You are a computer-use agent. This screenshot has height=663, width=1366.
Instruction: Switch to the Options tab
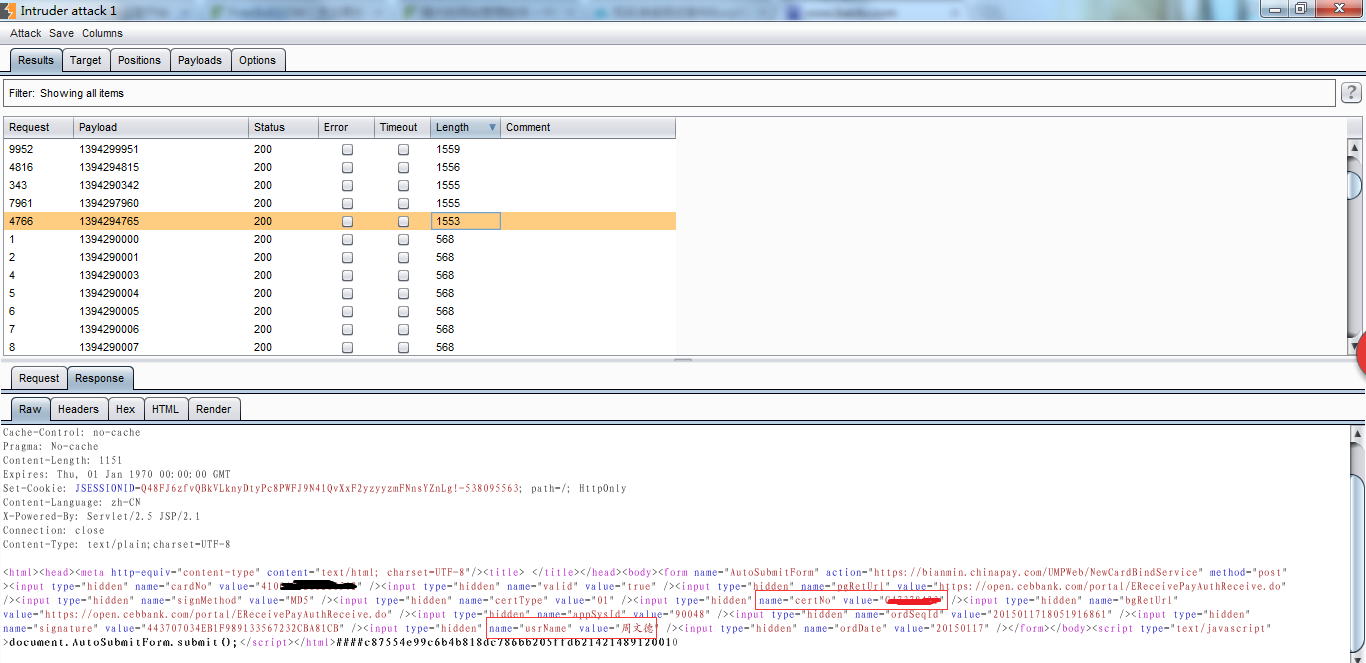(257, 60)
